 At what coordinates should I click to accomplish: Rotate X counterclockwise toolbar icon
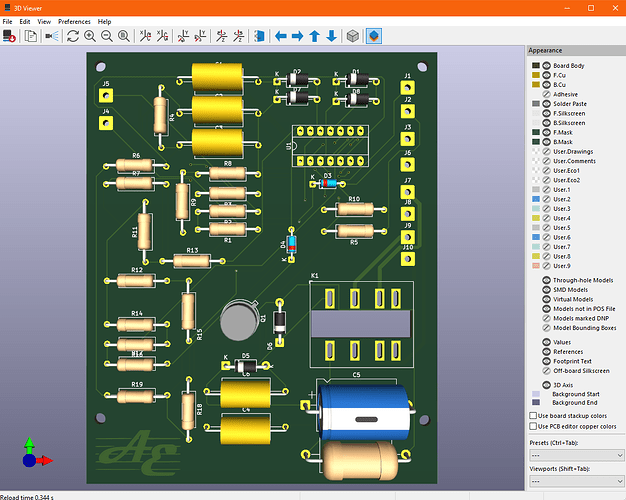[x=162, y=36]
